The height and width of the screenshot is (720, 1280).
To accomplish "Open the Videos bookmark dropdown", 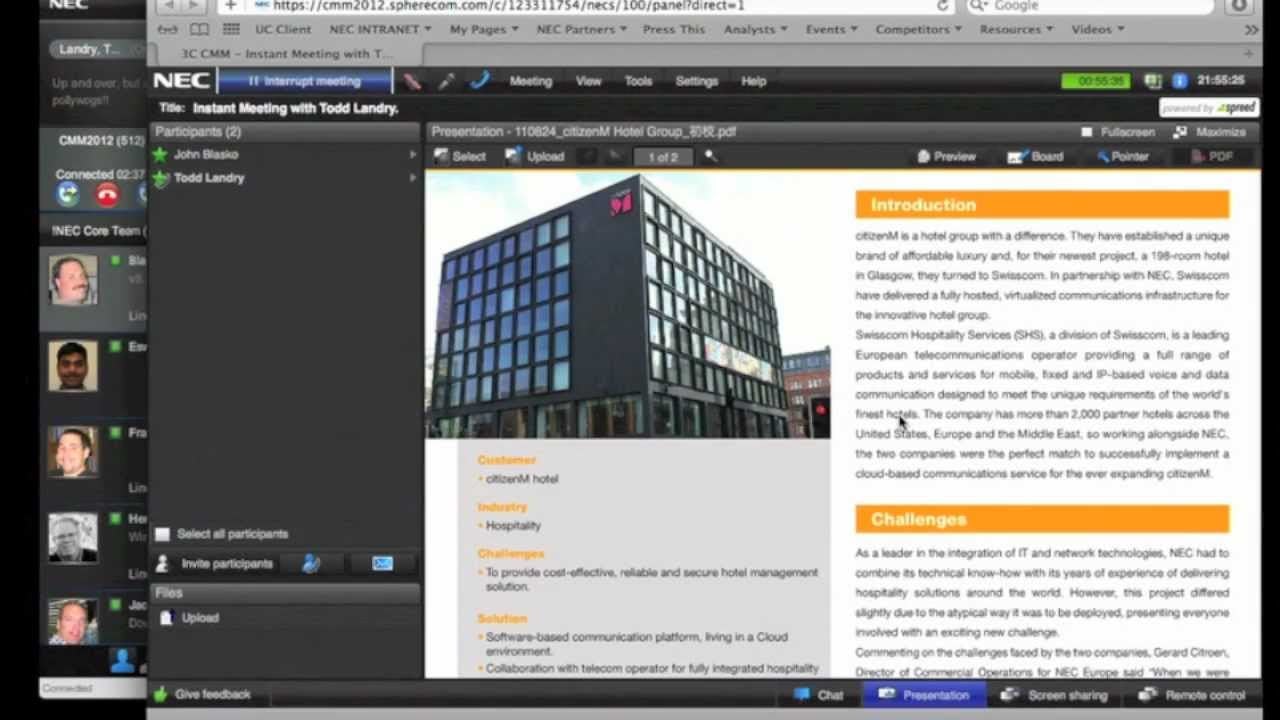I will point(1098,30).
